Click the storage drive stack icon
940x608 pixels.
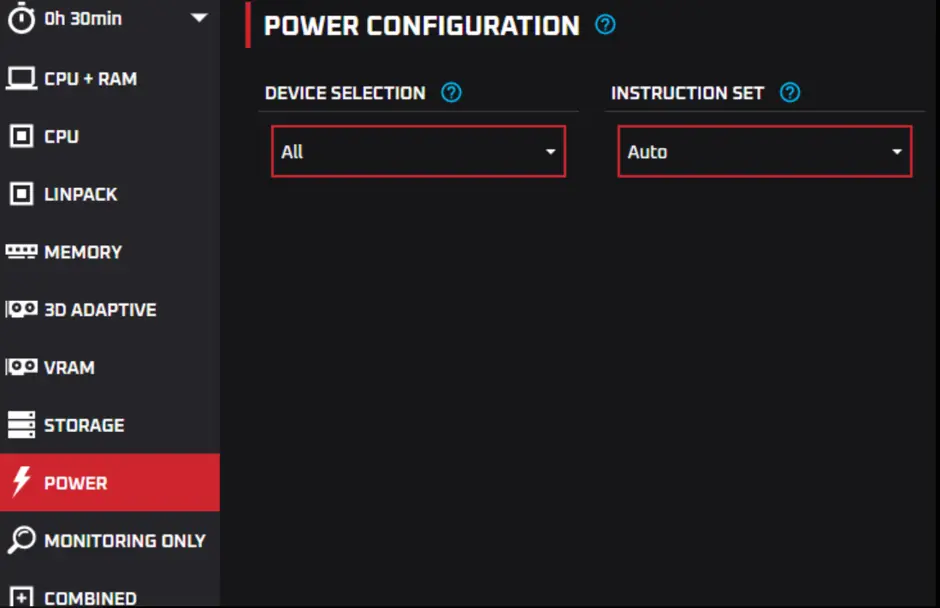point(22,425)
